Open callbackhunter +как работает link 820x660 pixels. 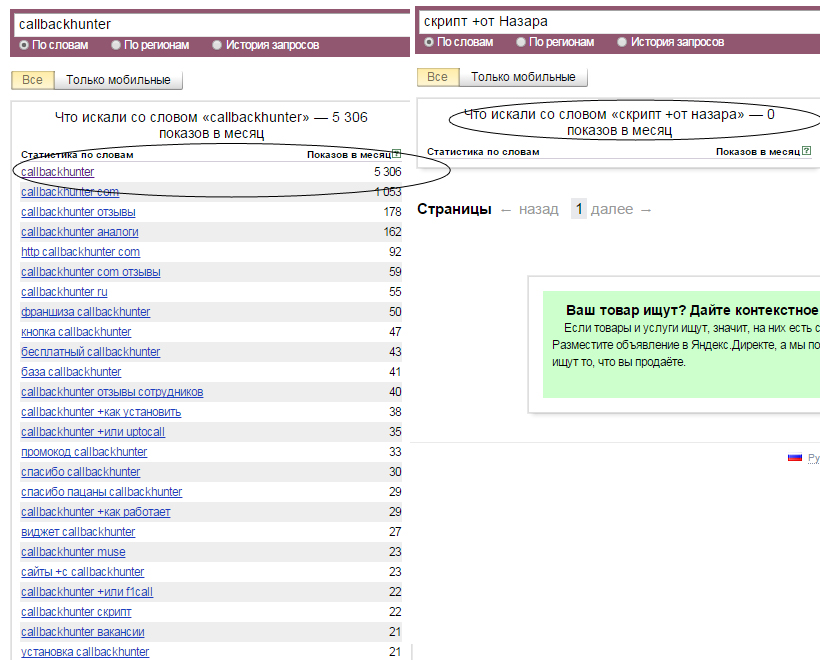click(x=96, y=512)
